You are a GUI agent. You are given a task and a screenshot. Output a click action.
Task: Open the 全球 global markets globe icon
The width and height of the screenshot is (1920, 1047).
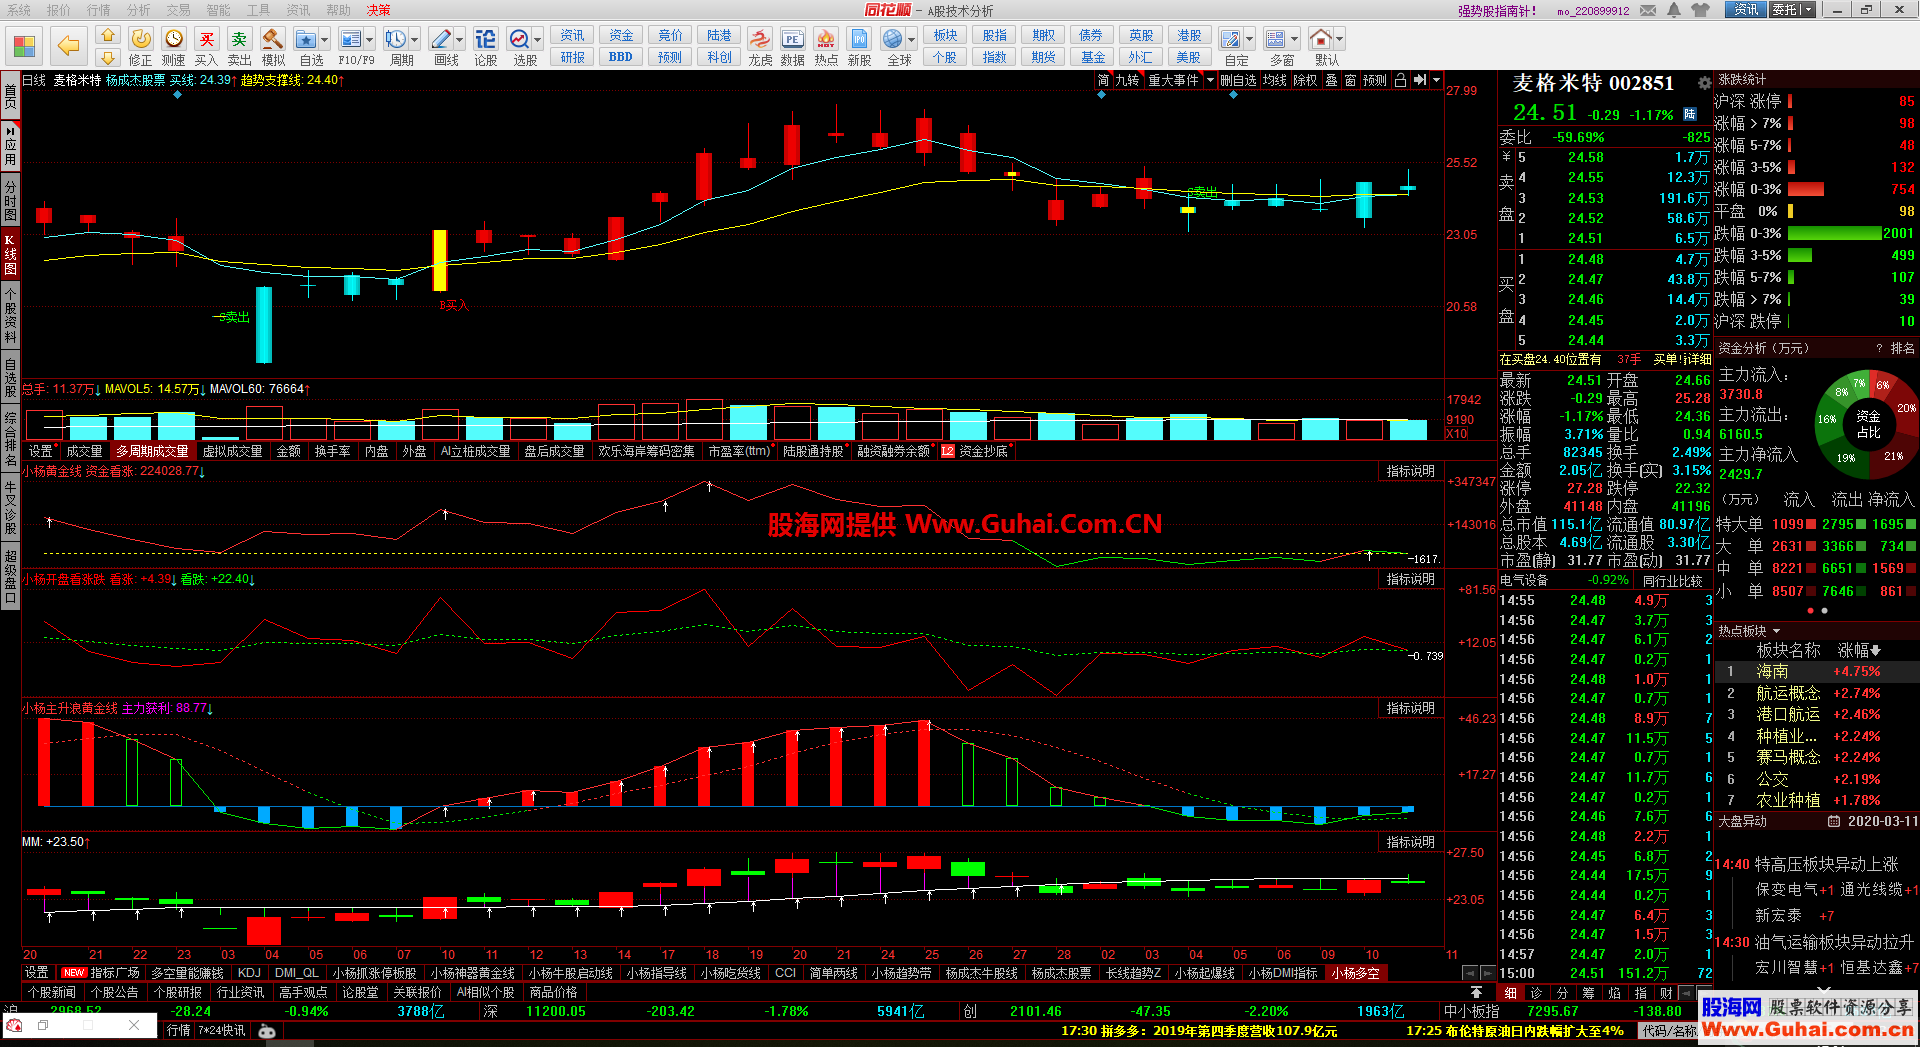(x=893, y=39)
